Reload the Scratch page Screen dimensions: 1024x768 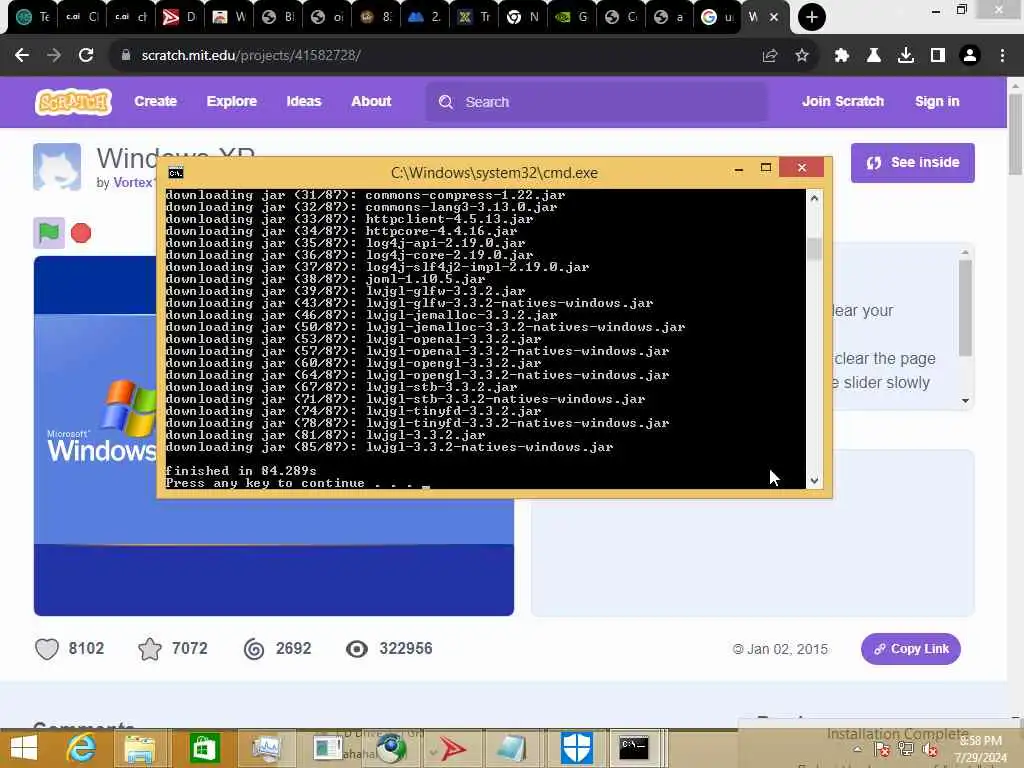click(86, 56)
